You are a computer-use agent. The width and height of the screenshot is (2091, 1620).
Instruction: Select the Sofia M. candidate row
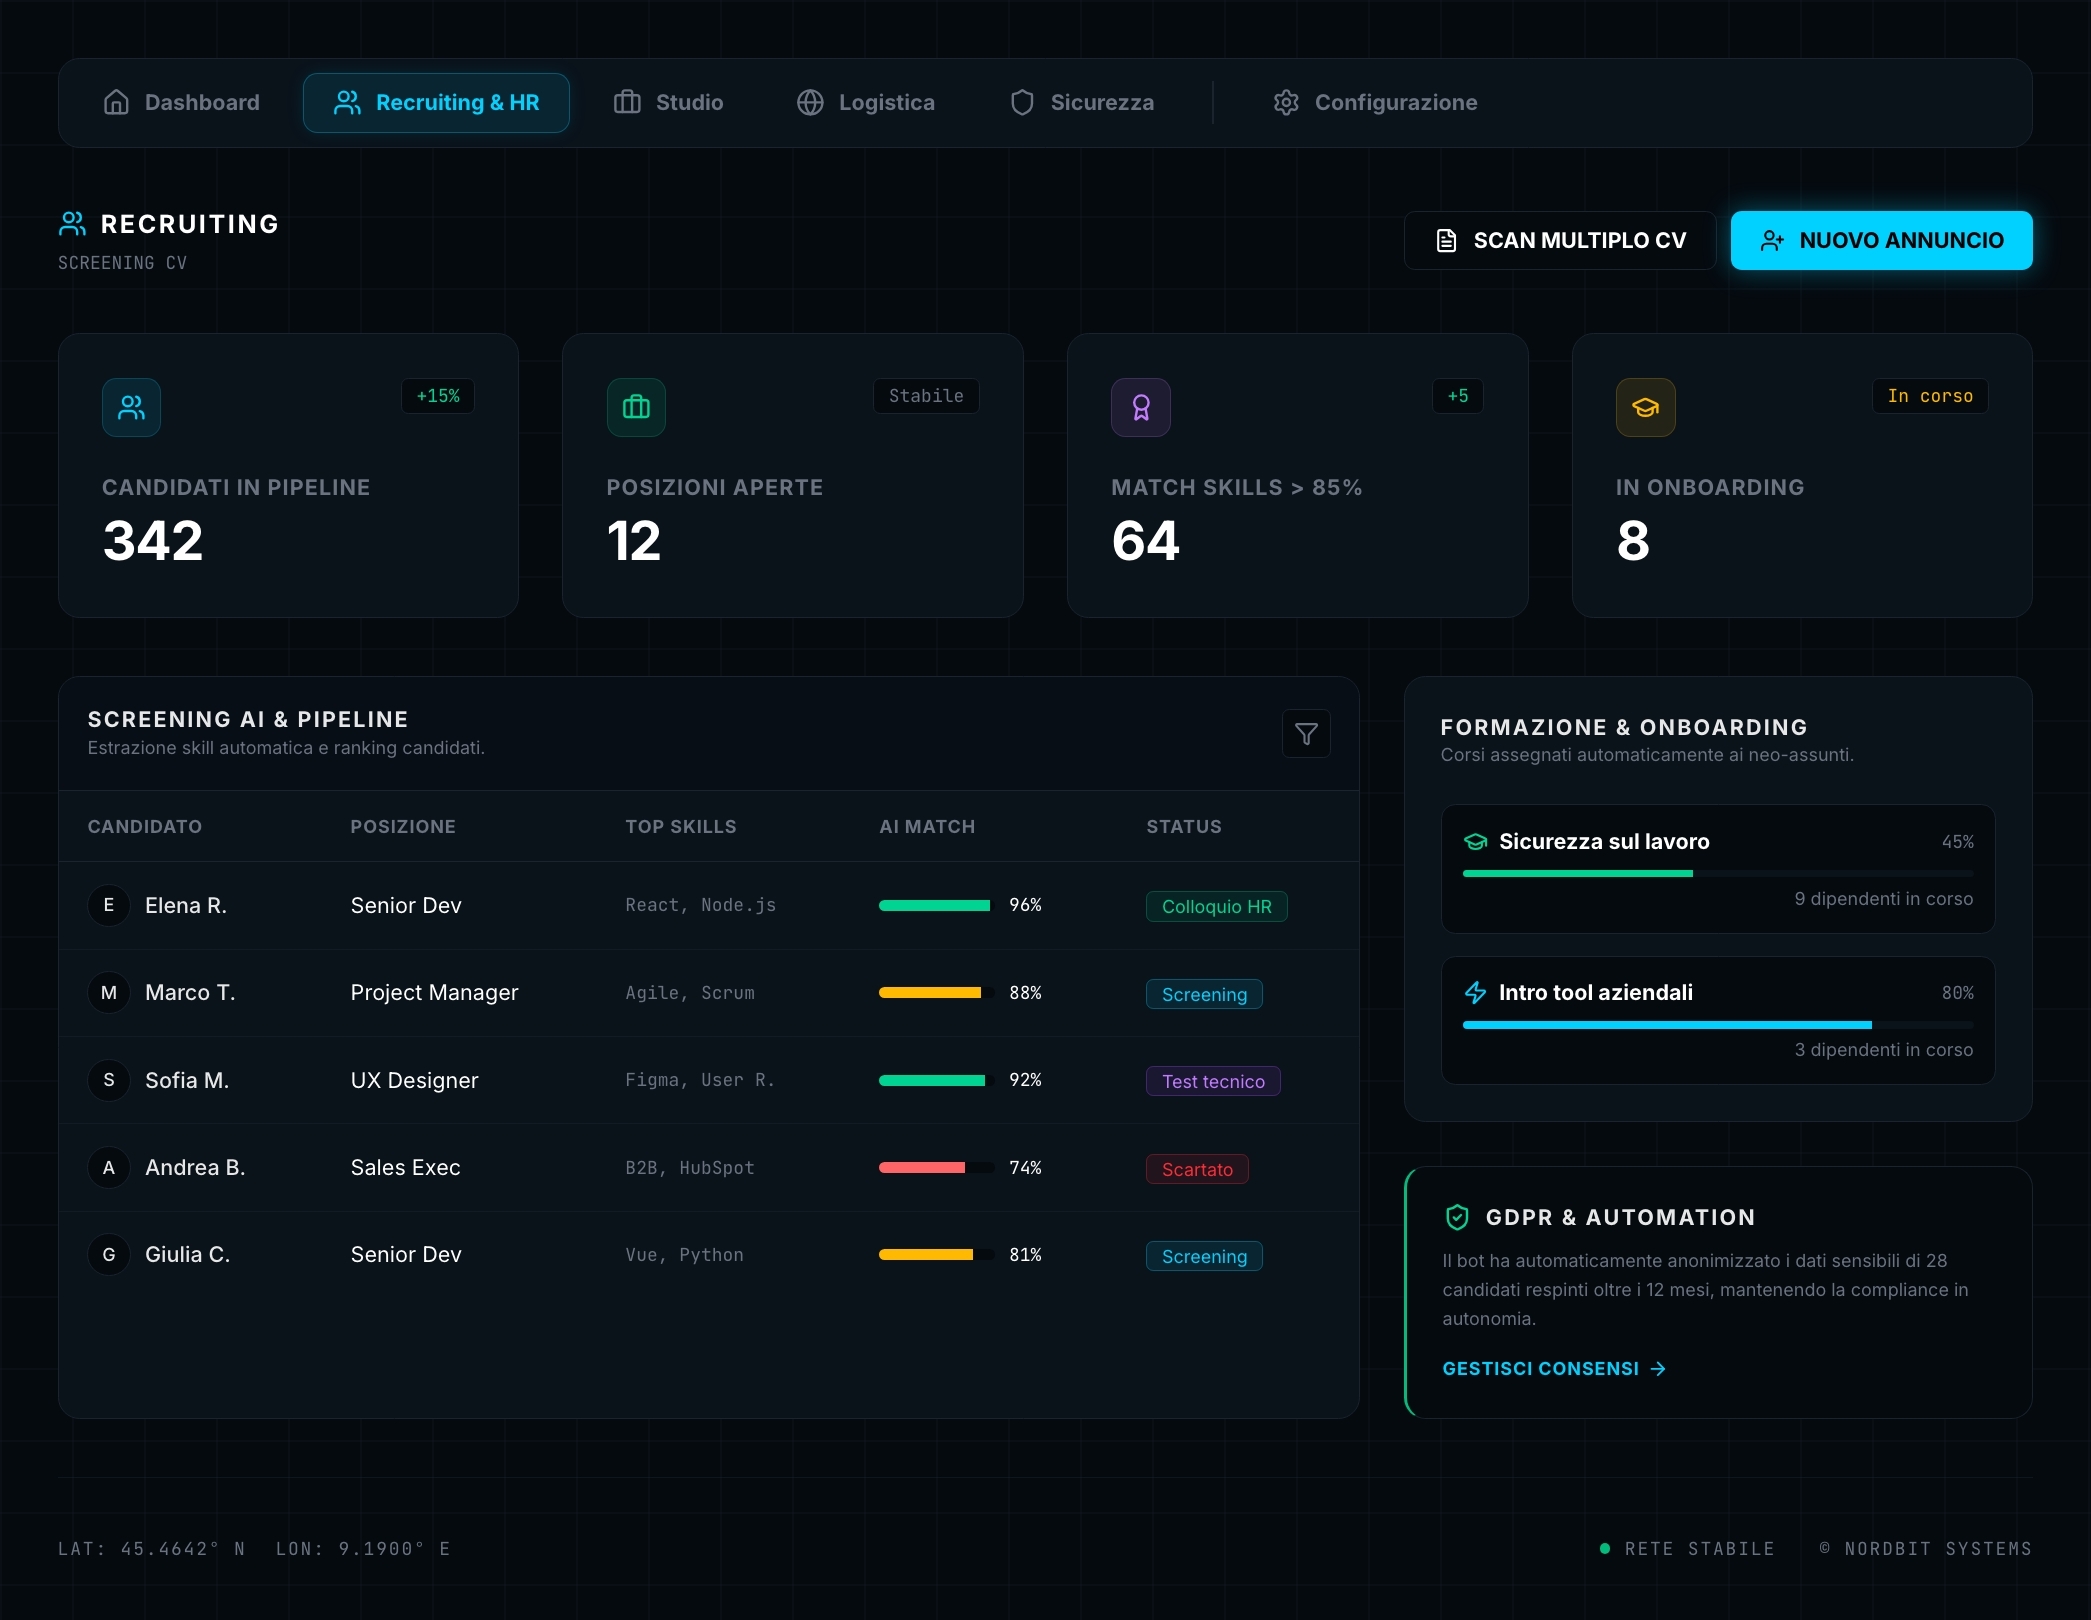pyautogui.click(x=708, y=1080)
